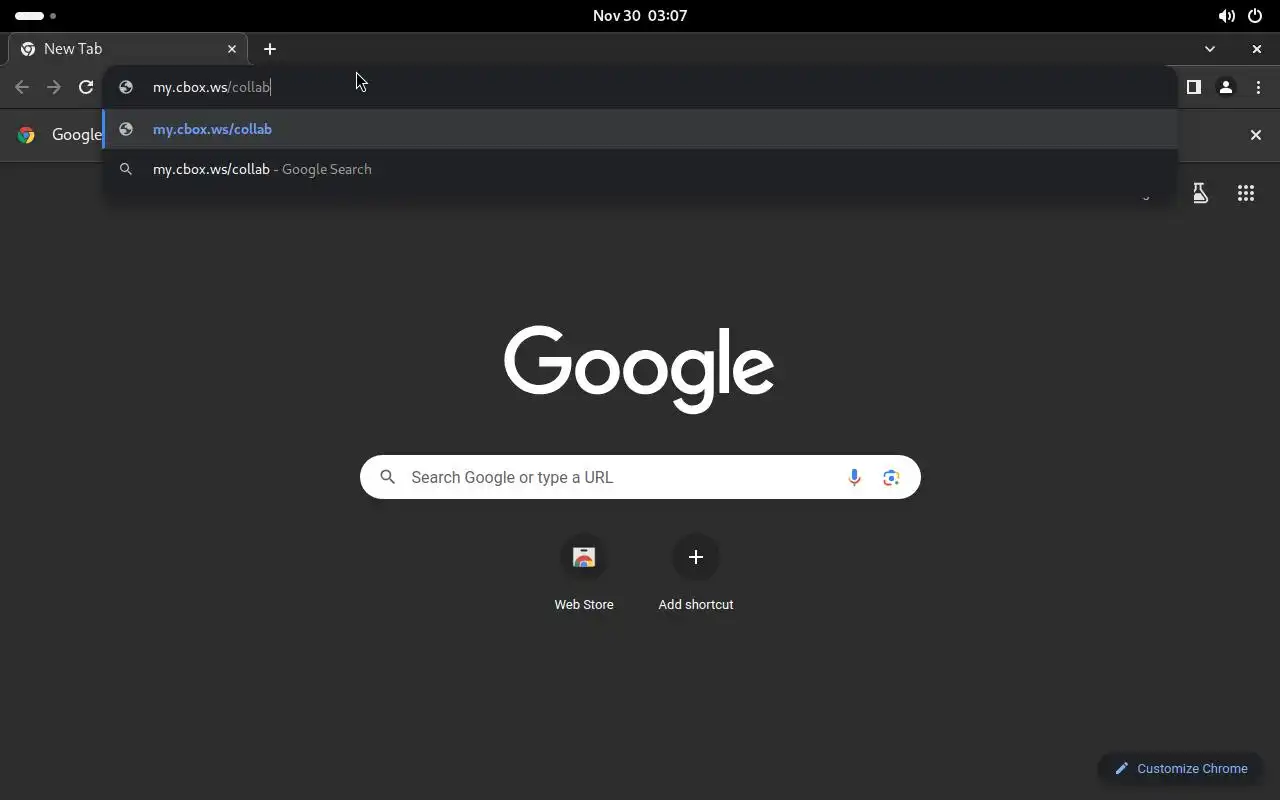Open the system volume indicator
Screen dimensions: 1280x800
1226,16
